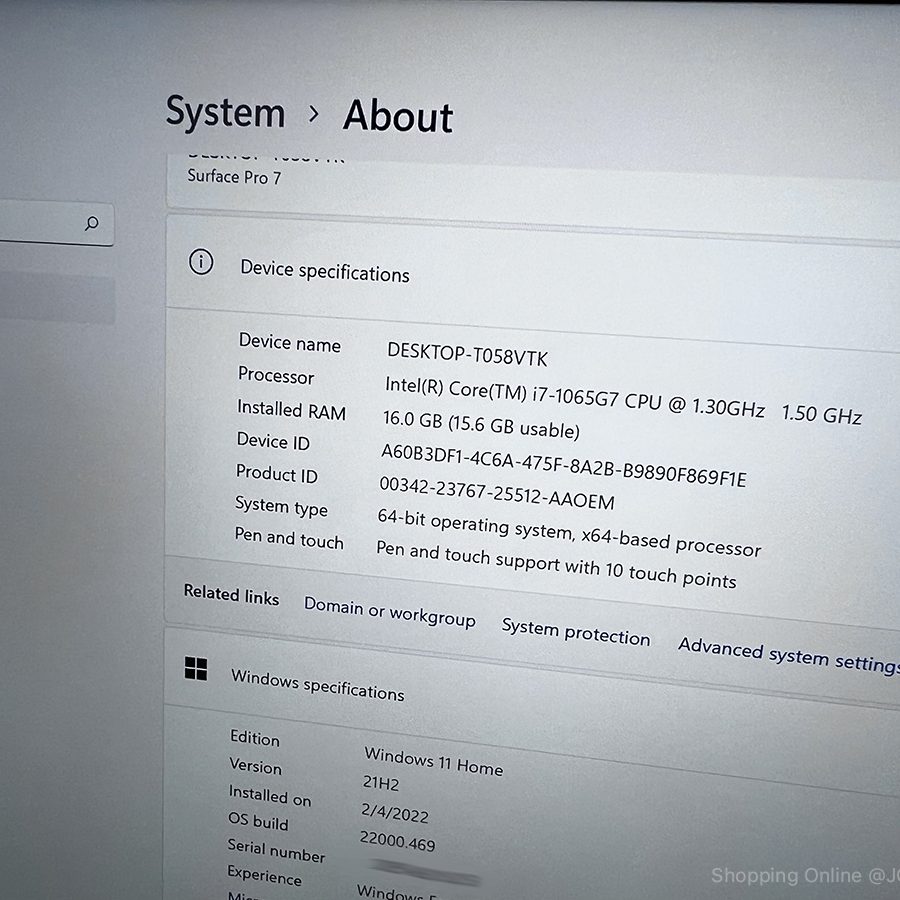Click the Installed on label
This screenshot has height=900, width=900.
pos(270,796)
